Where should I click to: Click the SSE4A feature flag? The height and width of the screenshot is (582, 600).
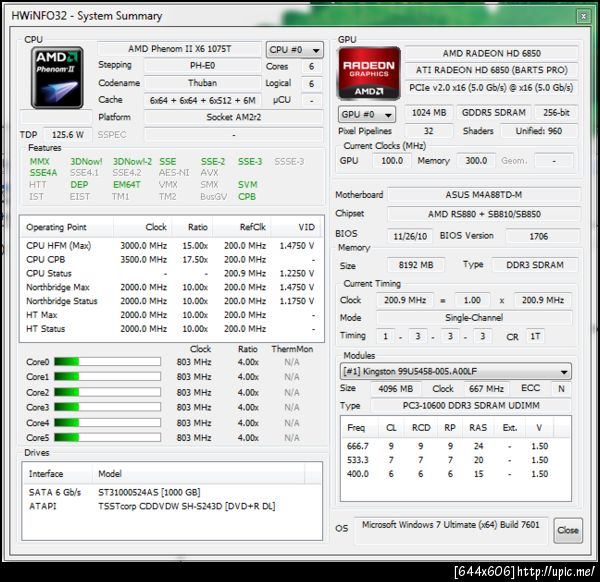(43, 173)
